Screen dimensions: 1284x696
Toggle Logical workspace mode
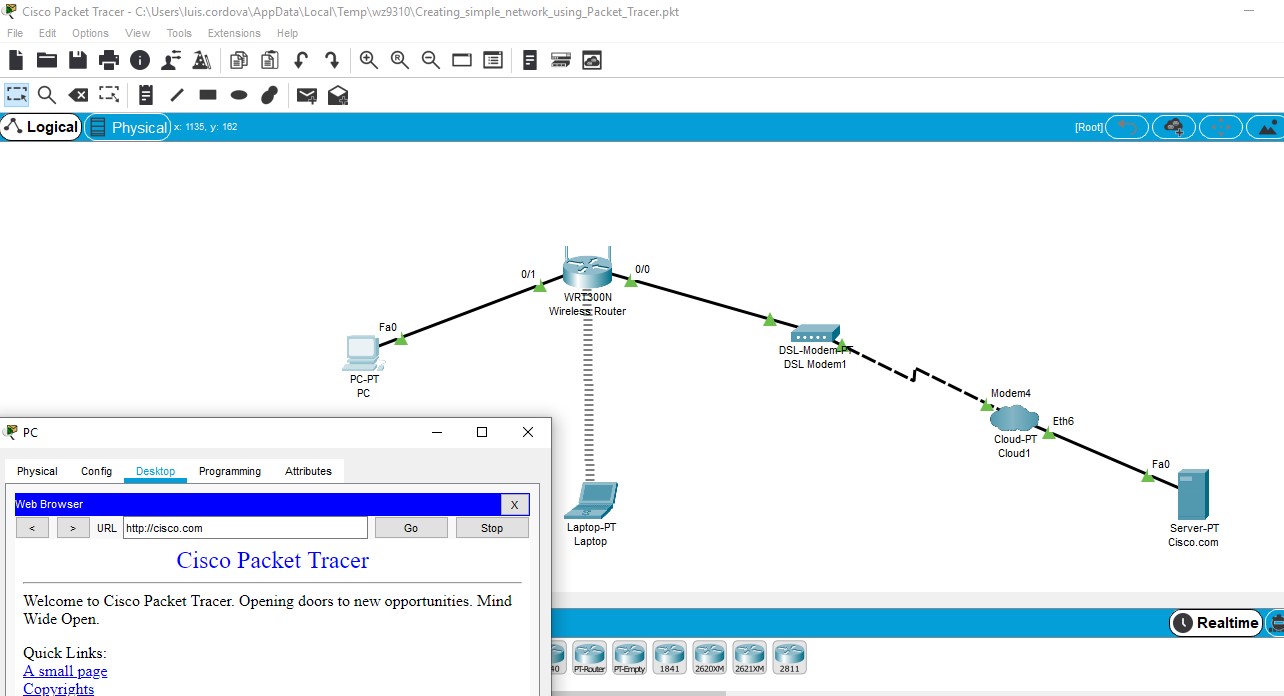pyautogui.click(x=41, y=127)
